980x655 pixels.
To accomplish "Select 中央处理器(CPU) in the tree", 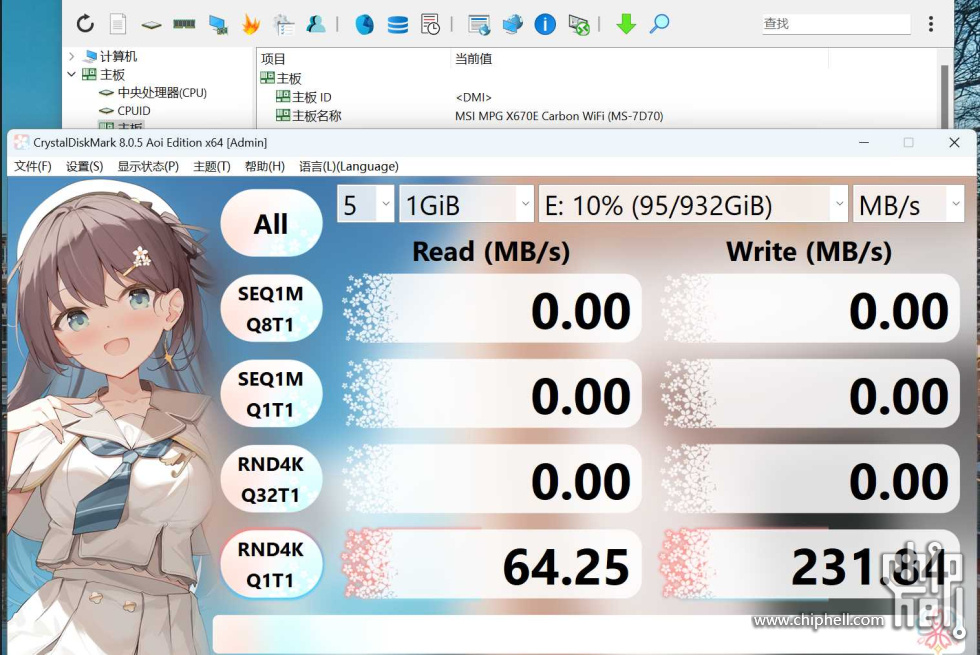I will [x=162, y=92].
